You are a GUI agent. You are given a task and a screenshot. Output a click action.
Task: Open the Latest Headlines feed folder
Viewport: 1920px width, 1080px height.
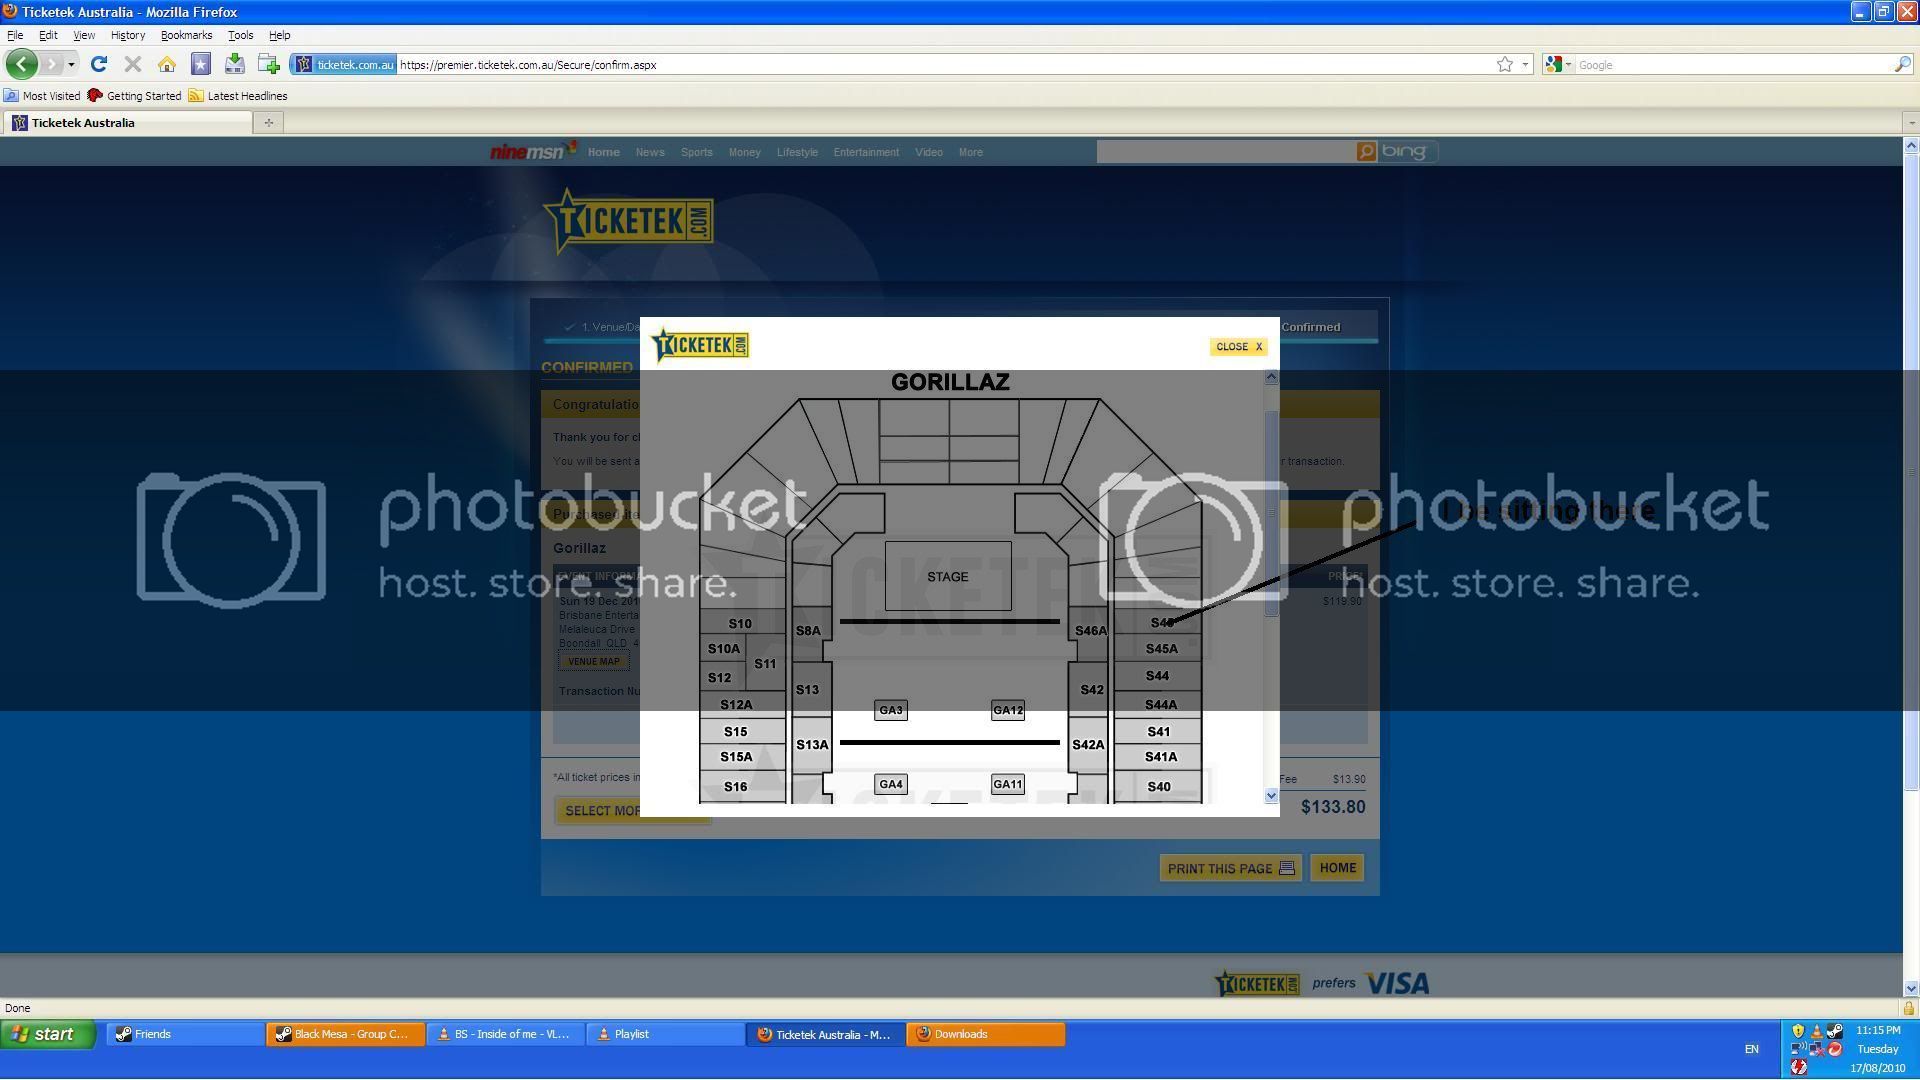pyautogui.click(x=238, y=96)
